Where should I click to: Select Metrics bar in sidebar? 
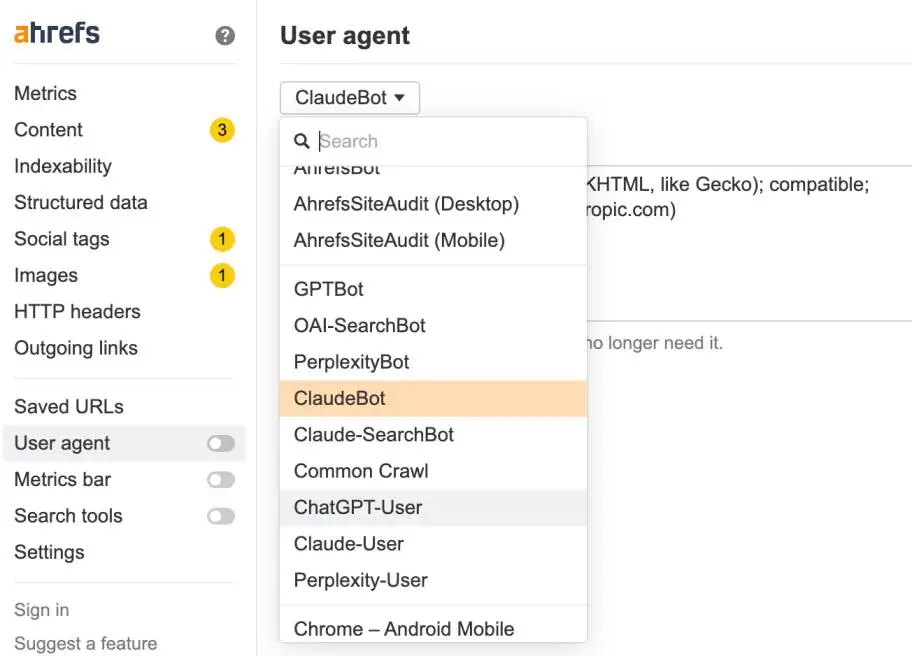62,480
